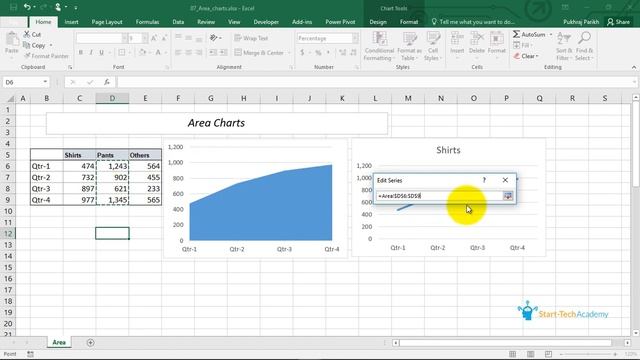
Task: Click the Insert Function fx icon
Action: 107,82
